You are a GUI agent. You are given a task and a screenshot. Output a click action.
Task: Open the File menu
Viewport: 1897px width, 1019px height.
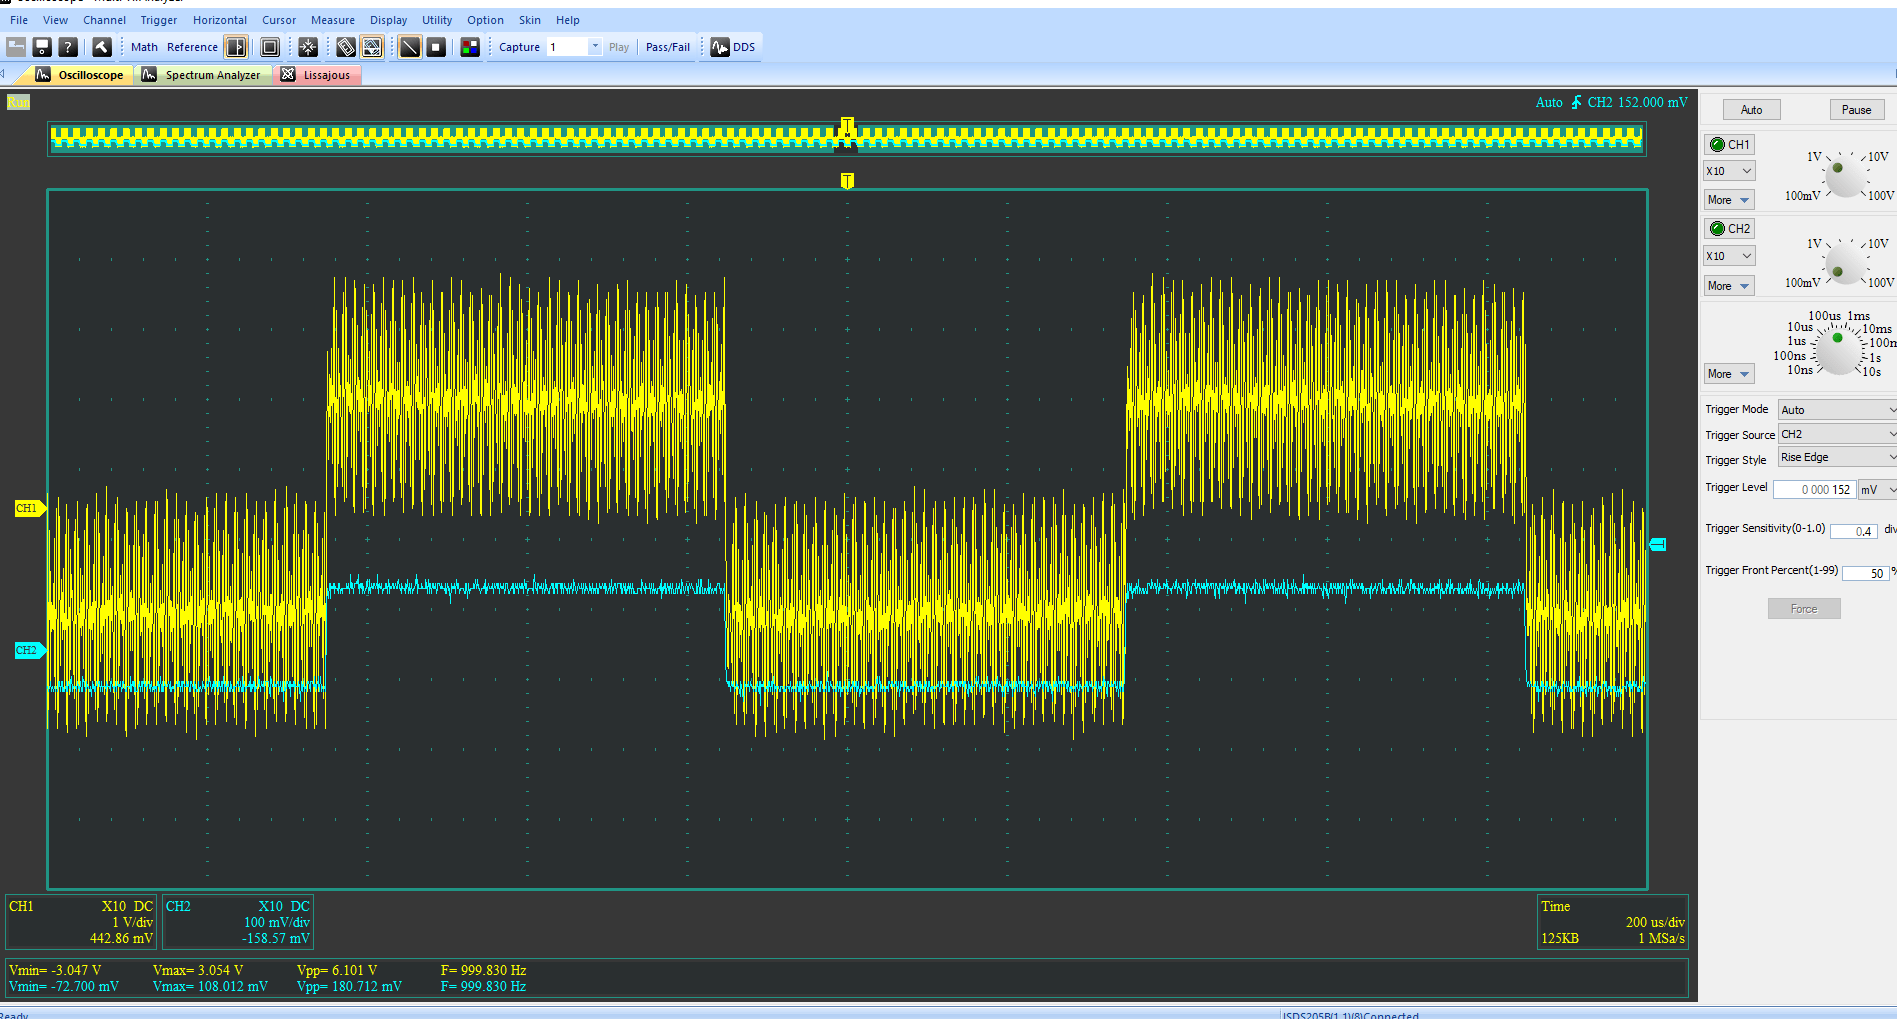(19, 20)
